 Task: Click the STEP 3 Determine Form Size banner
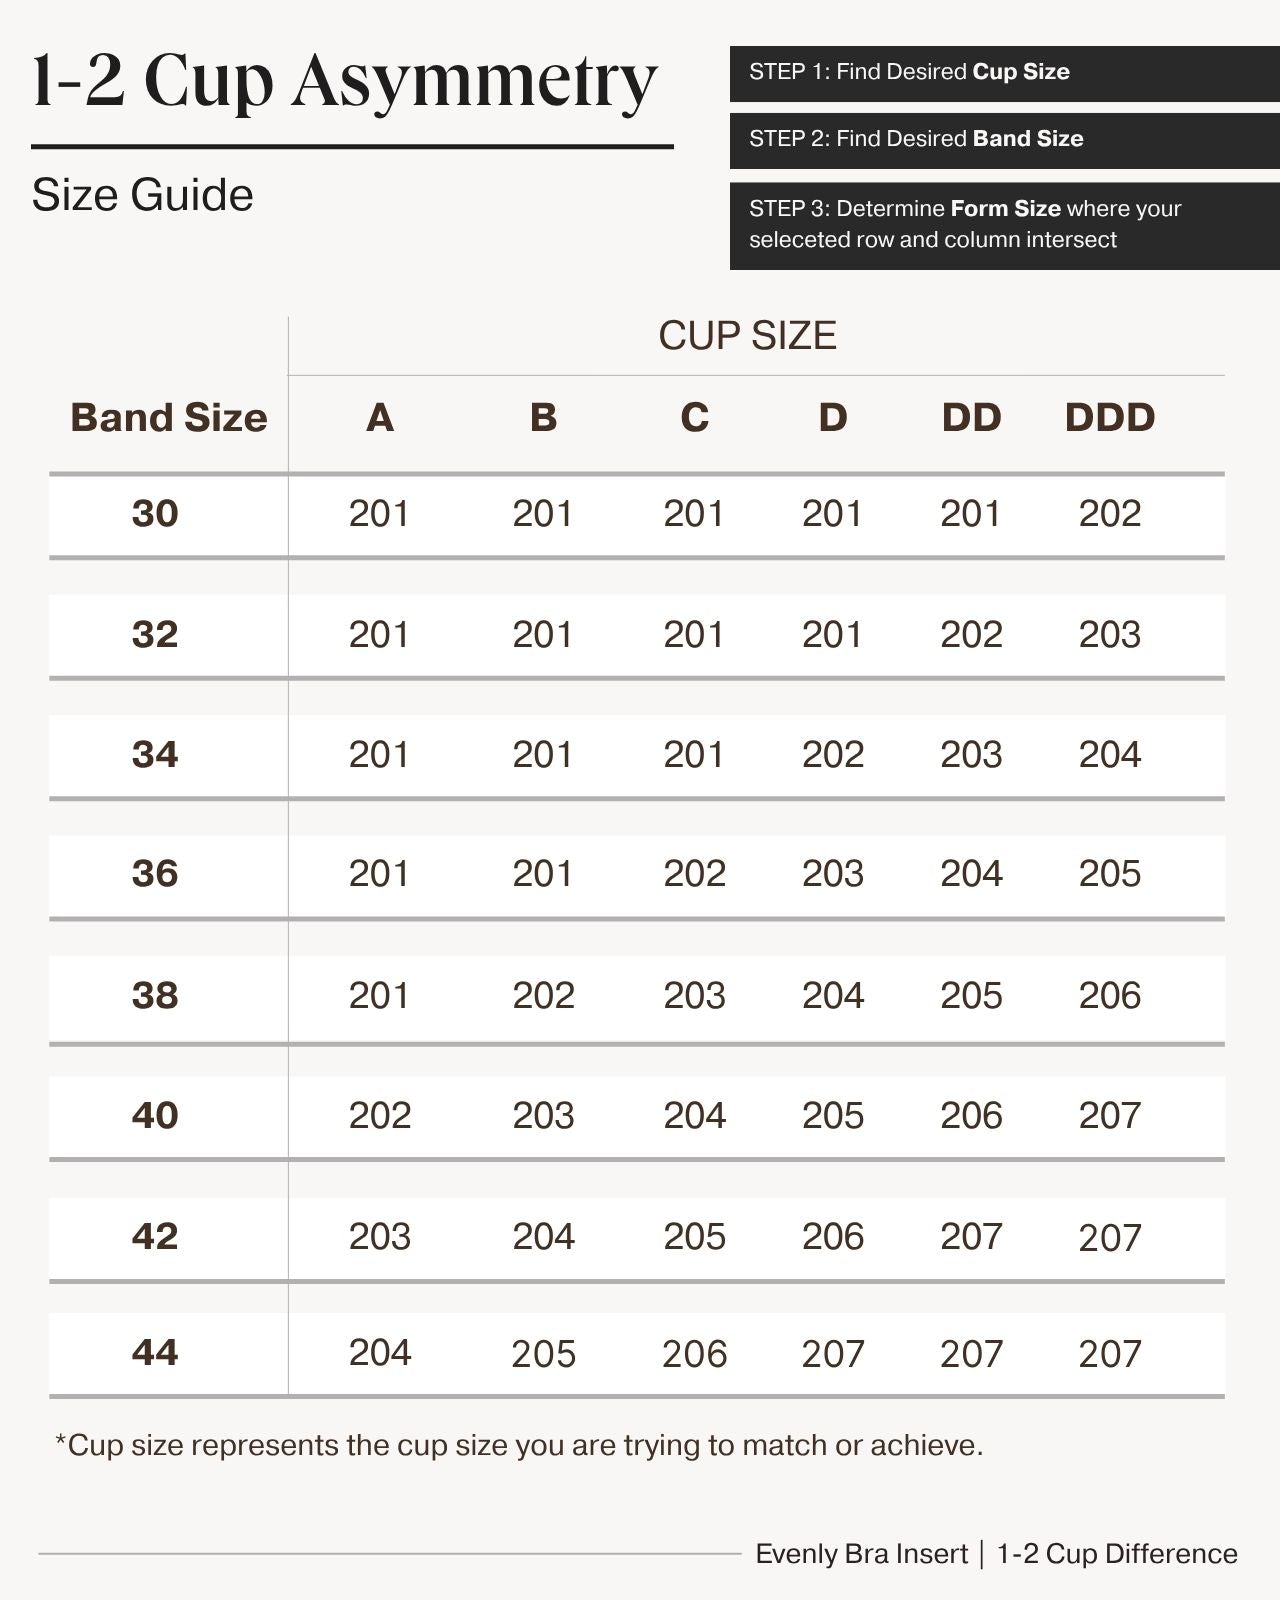[x=1004, y=225]
